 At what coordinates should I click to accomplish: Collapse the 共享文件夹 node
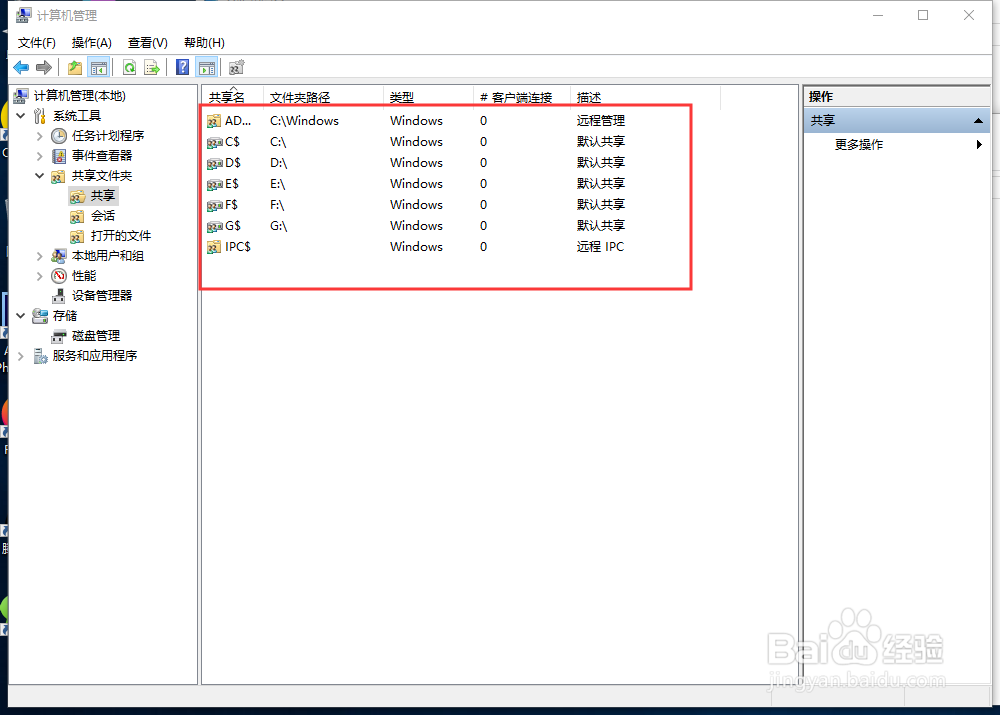click(40, 175)
